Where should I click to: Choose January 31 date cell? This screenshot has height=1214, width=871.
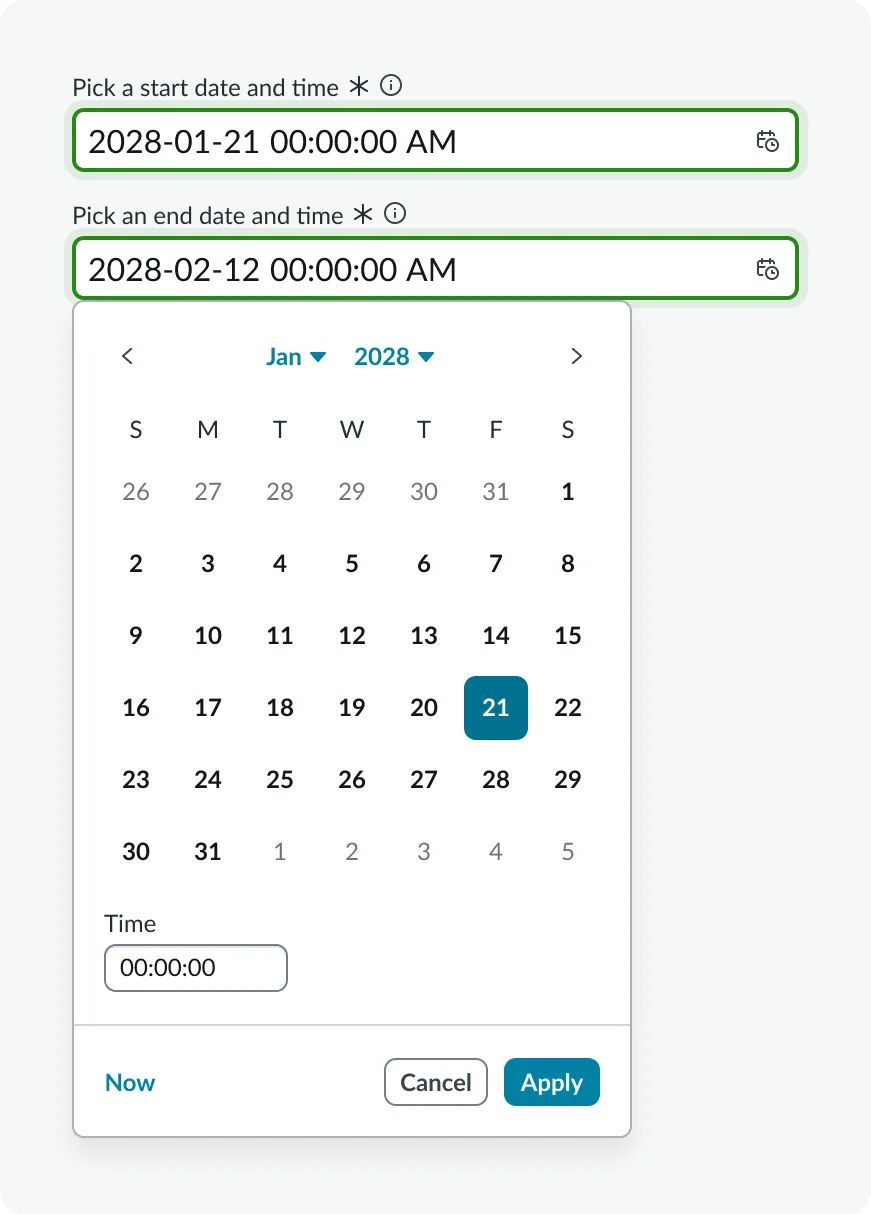208,852
